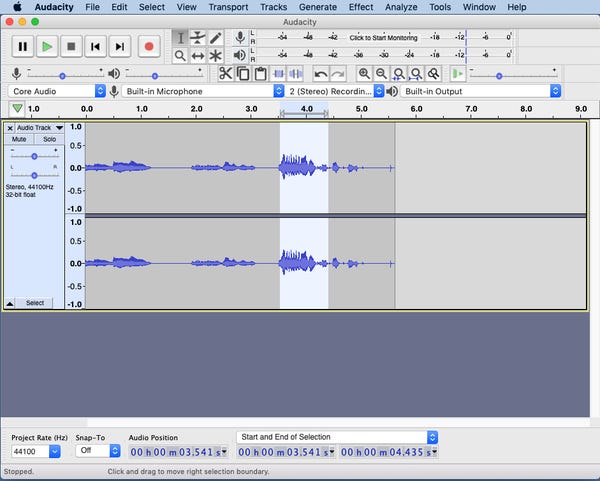Zoom in on the waveform

click(364, 73)
